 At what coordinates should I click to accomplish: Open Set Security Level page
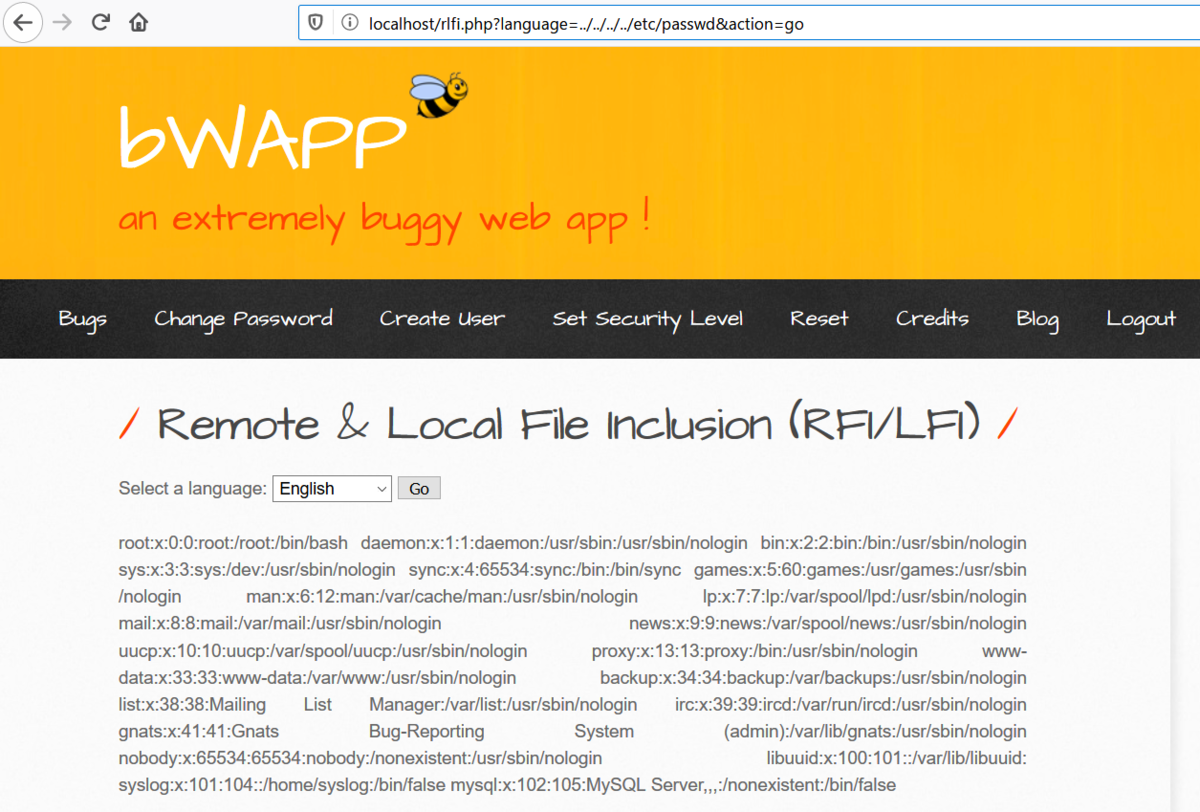(648, 319)
